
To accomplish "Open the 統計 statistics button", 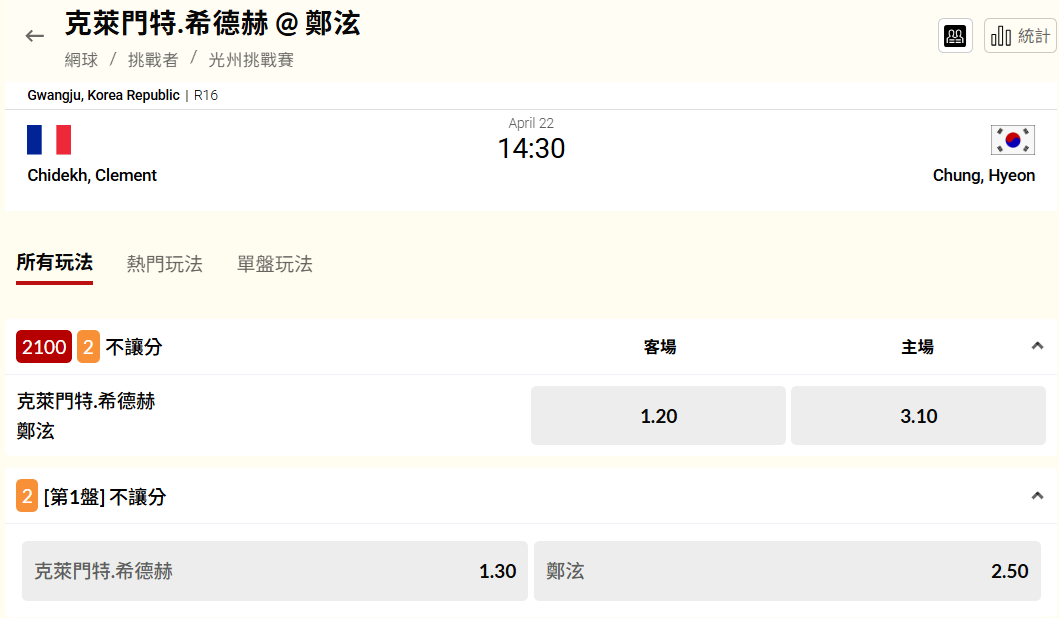I will 1020,36.
